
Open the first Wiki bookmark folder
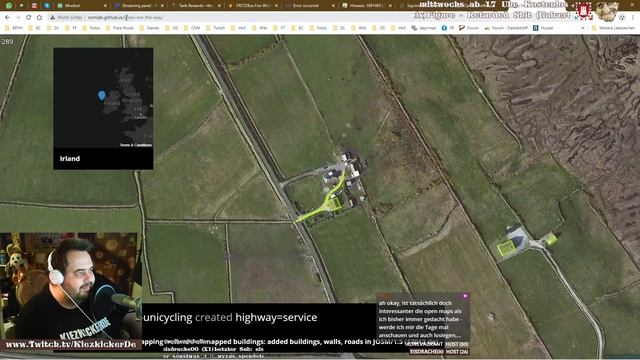click(x=260, y=28)
